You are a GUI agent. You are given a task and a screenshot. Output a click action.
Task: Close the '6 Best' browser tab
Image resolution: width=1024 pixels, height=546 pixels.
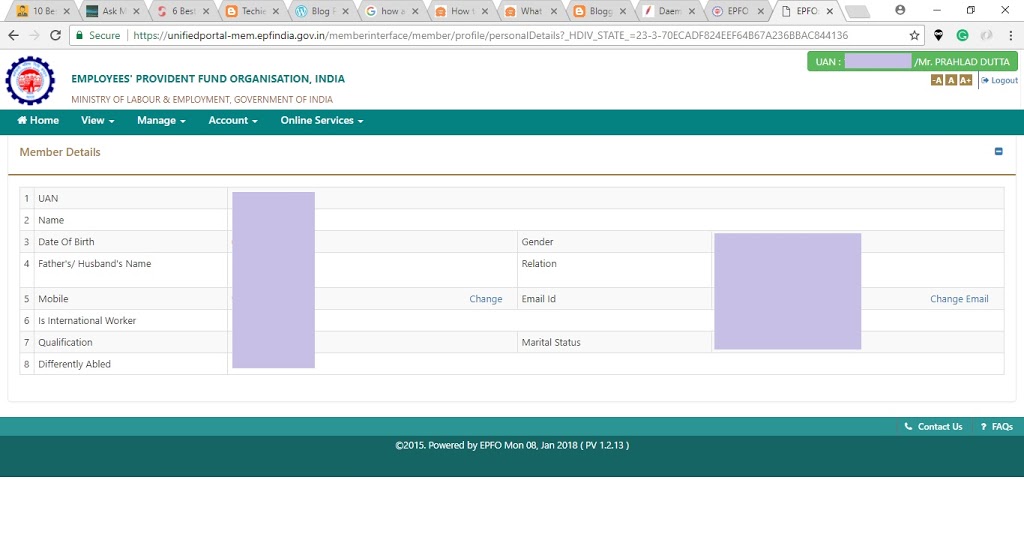click(x=206, y=11)
